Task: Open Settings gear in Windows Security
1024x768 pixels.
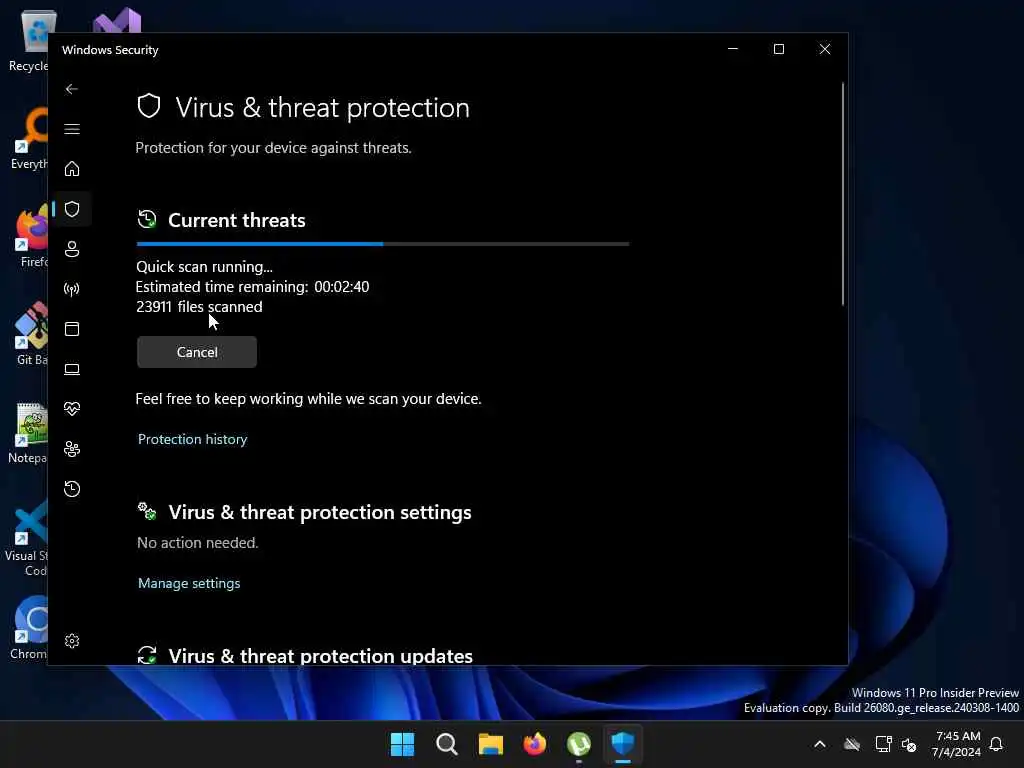Action: 72,641
